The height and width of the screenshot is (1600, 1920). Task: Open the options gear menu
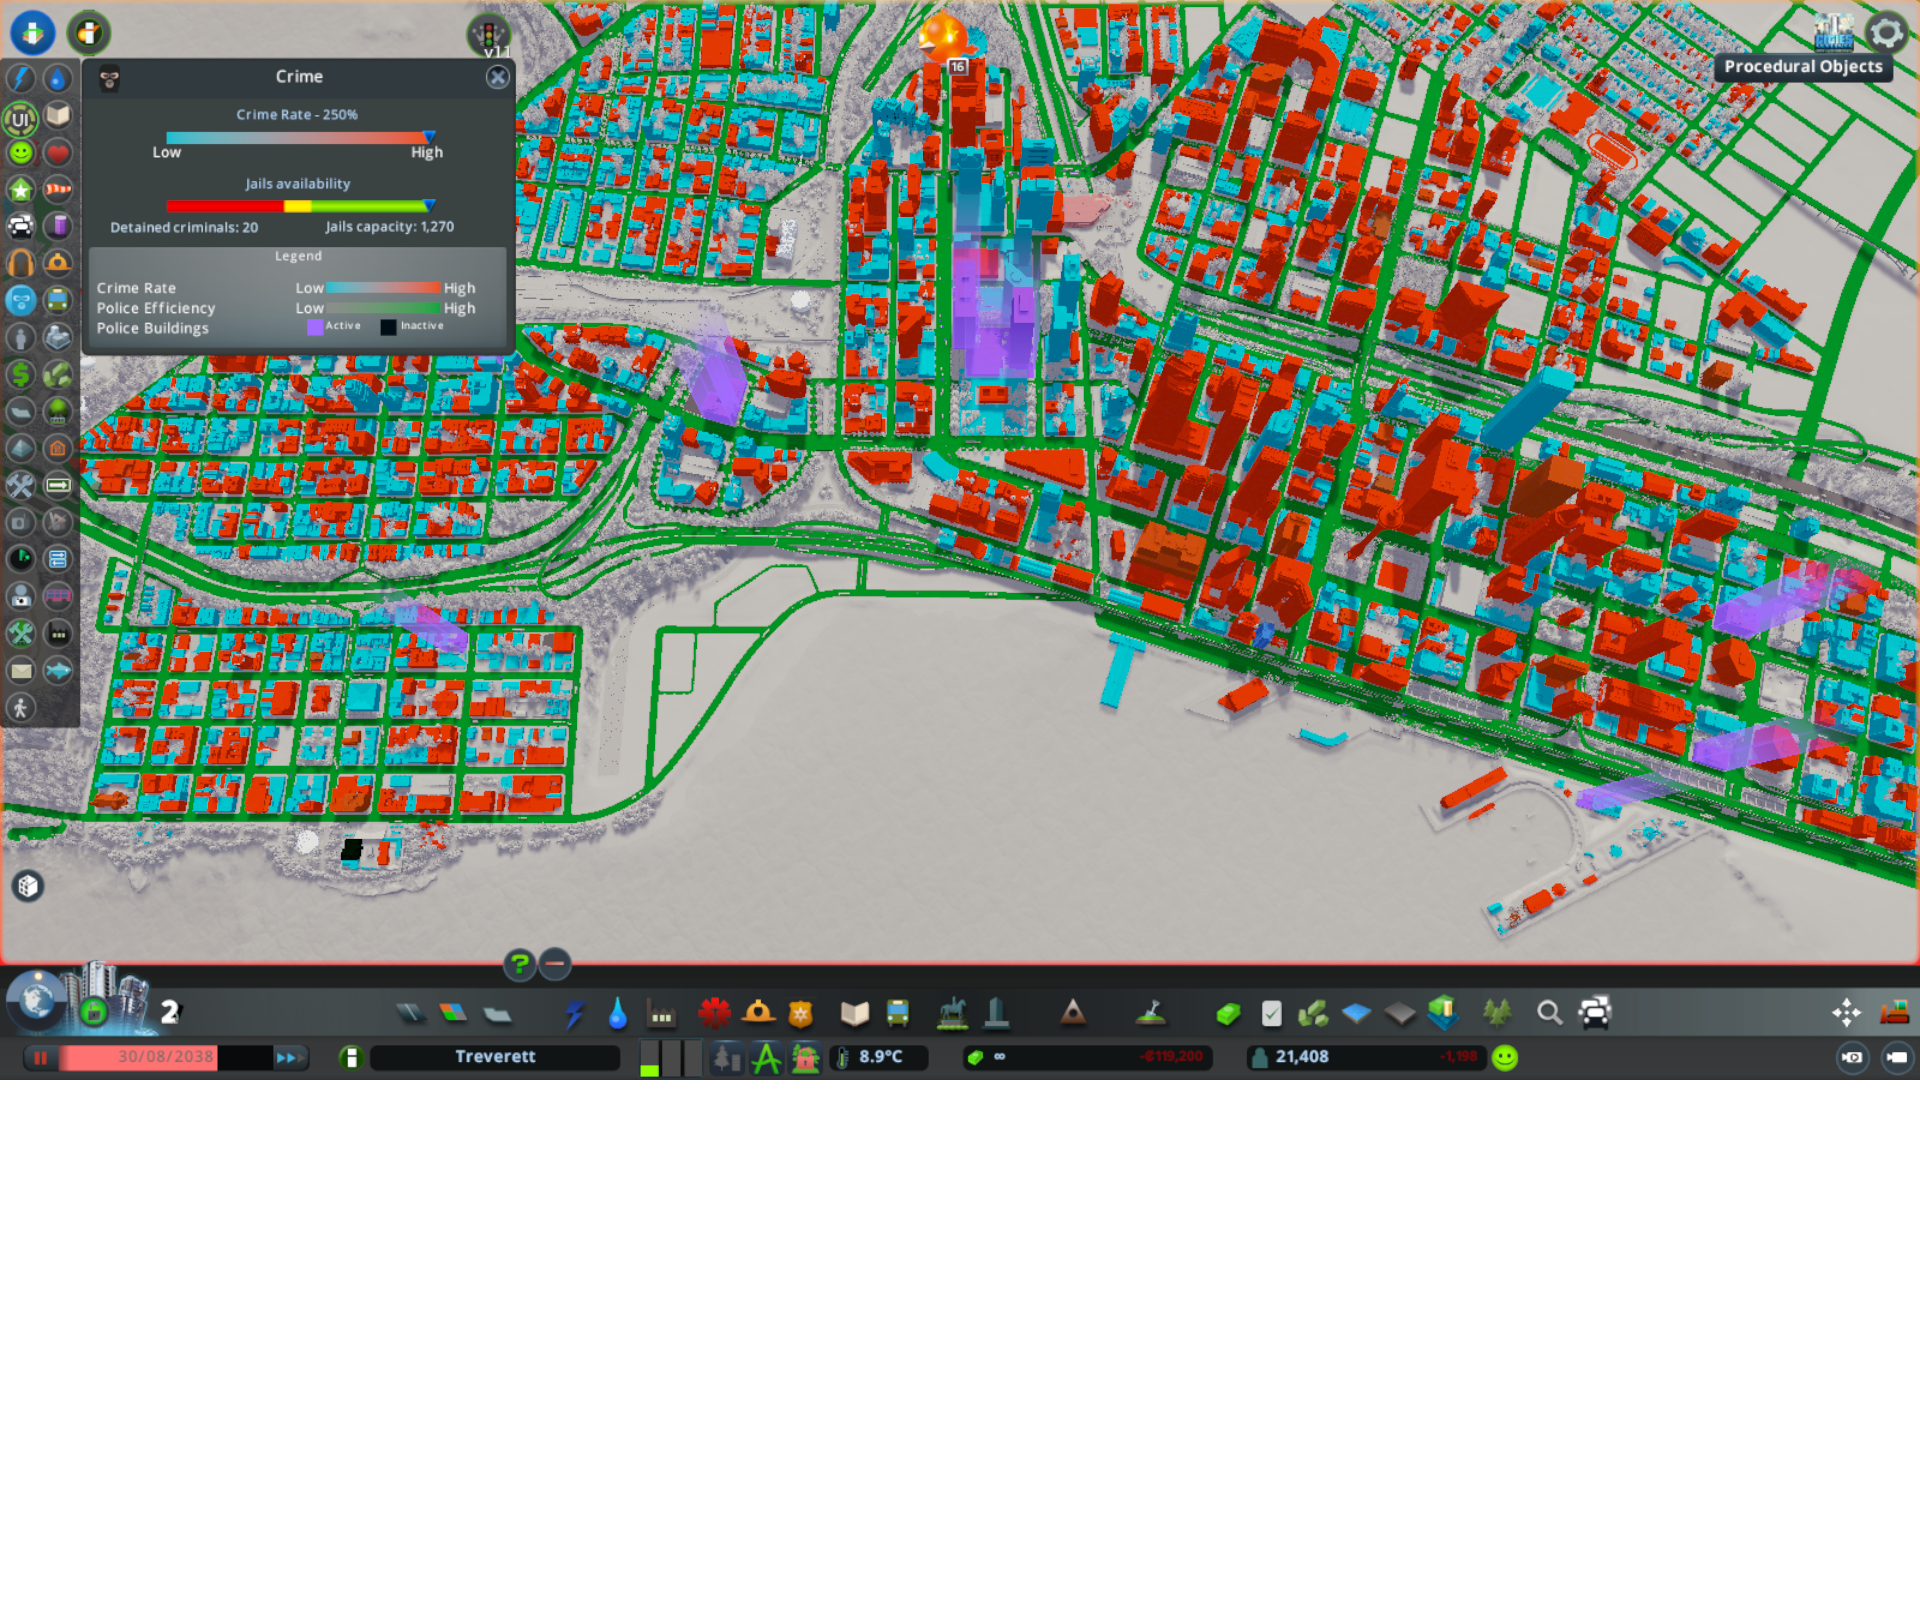coord(1886,32)
